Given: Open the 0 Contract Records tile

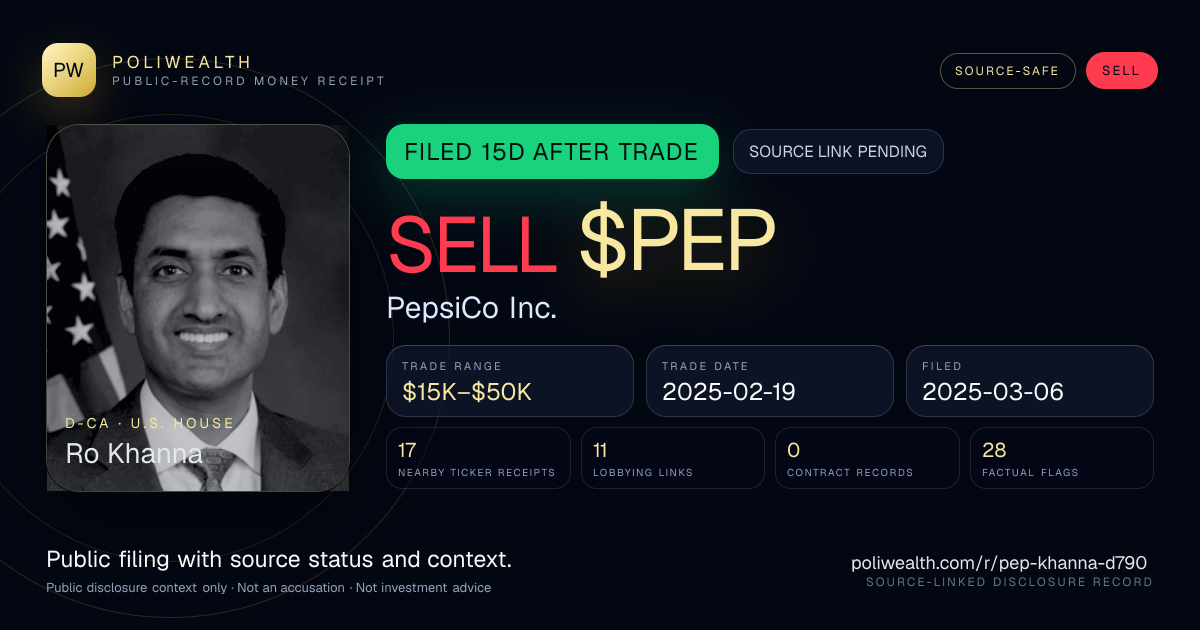Looking at the screenshot, I should 867,458.
